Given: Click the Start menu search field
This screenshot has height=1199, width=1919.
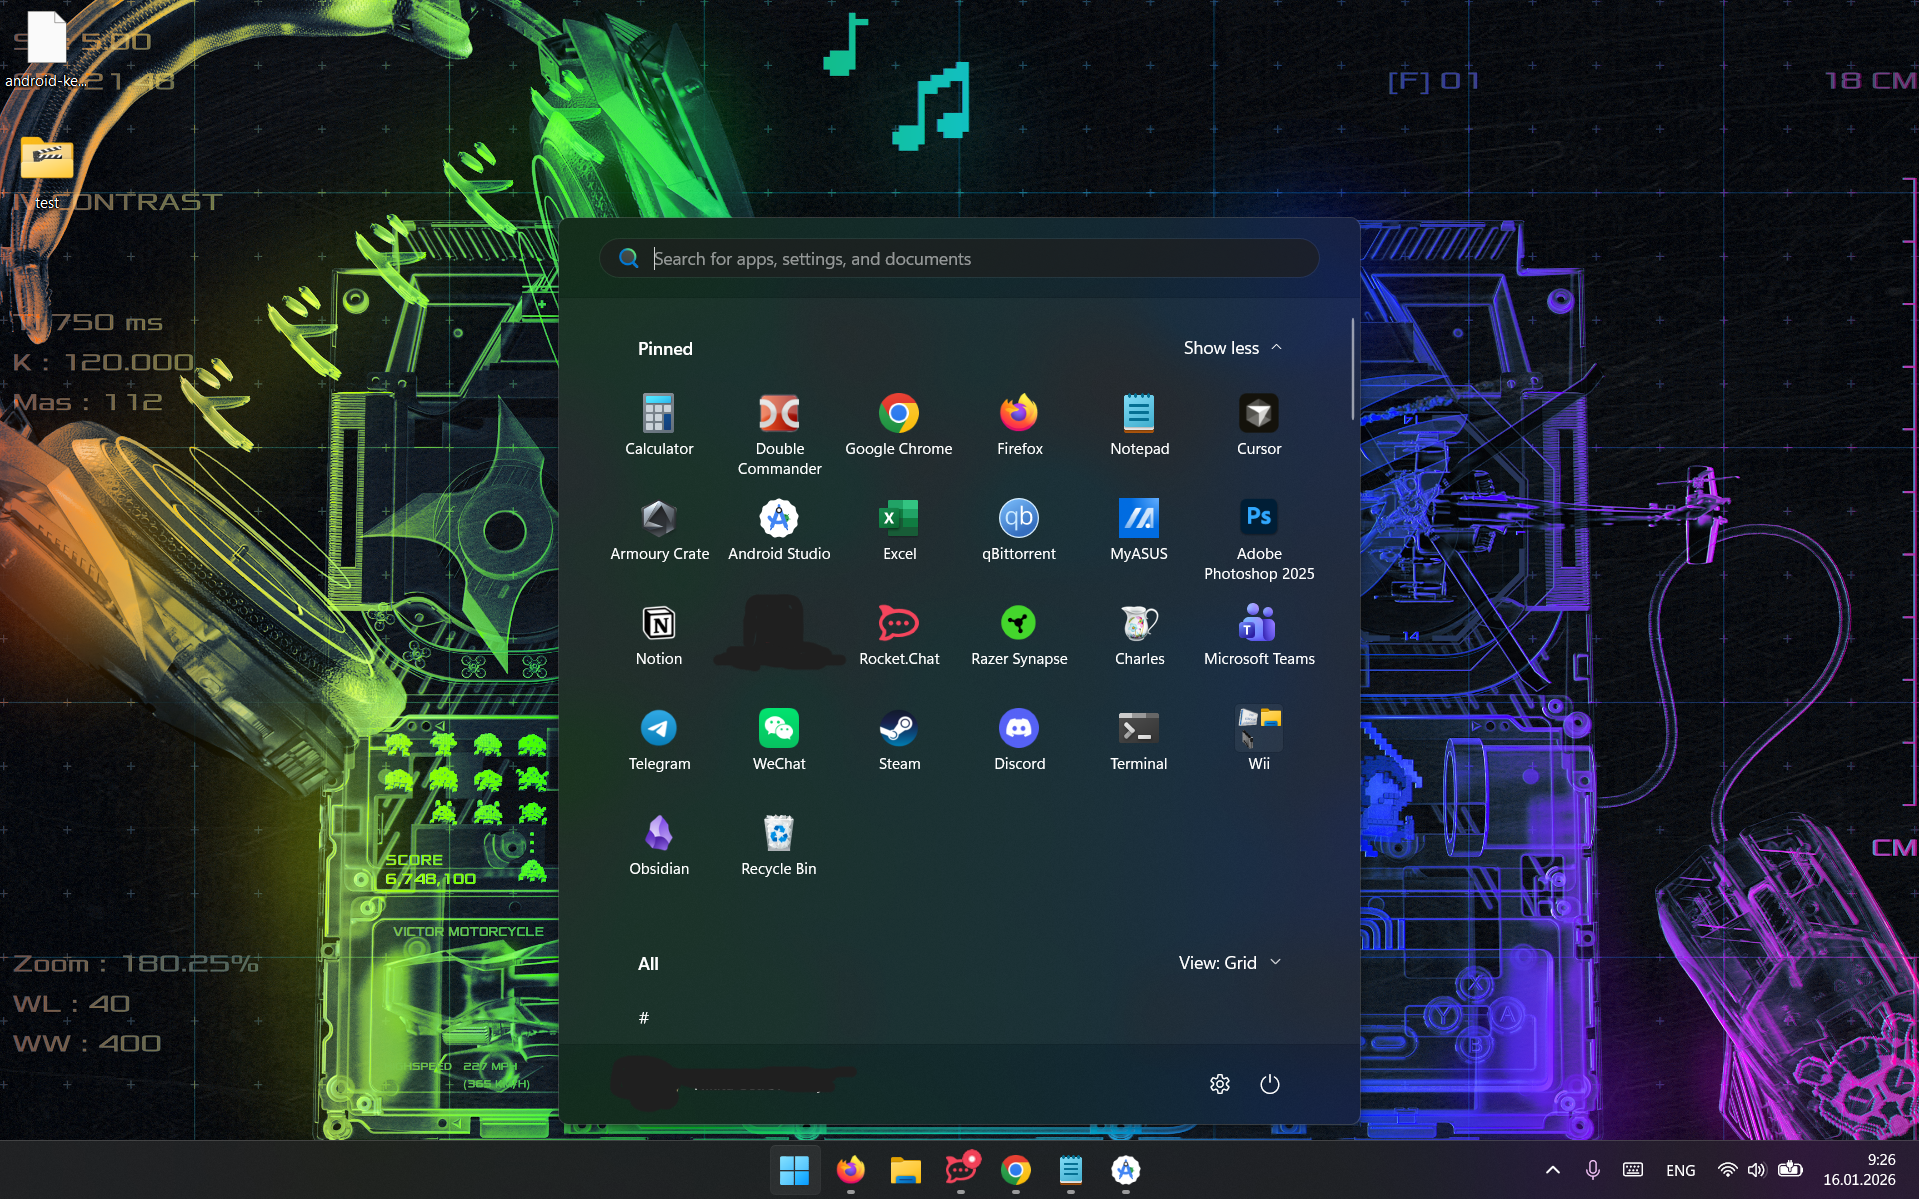Looking at the screenshot, I should (959, 259).
